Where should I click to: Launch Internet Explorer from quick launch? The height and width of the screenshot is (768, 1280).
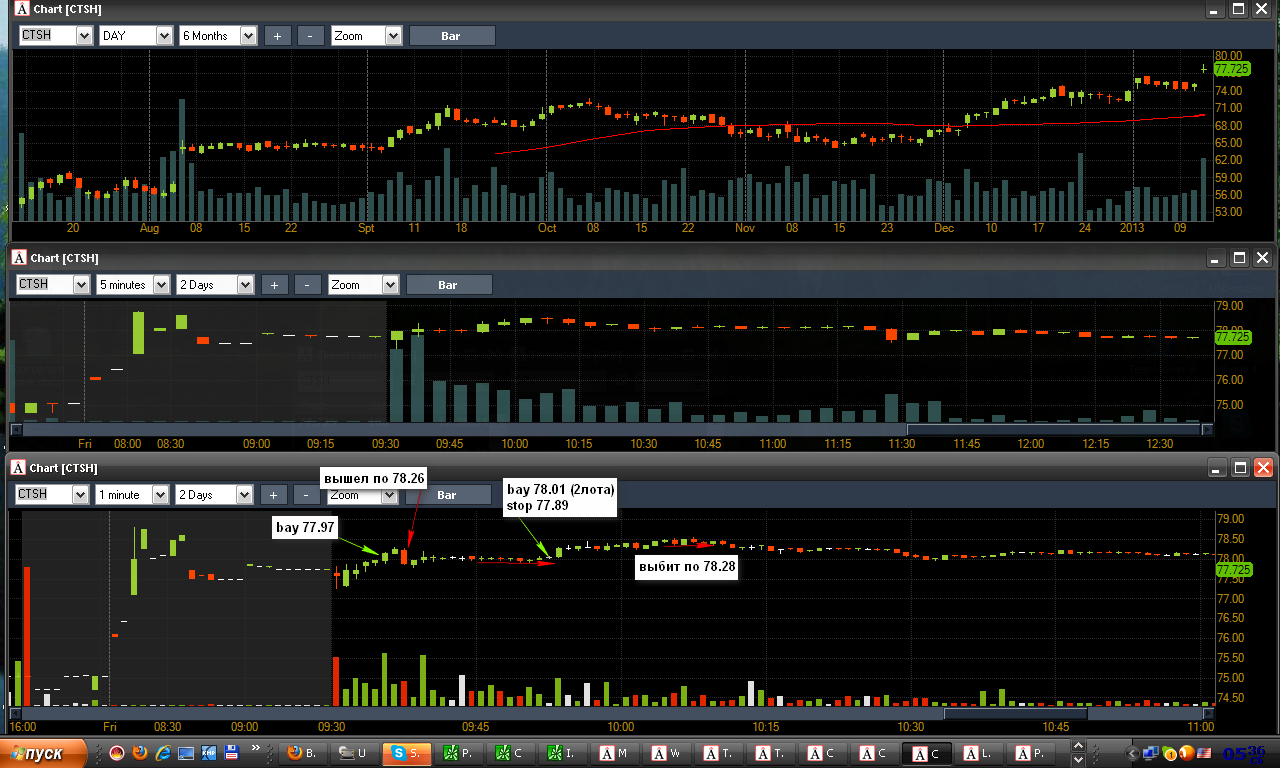(x=163, y=753)
